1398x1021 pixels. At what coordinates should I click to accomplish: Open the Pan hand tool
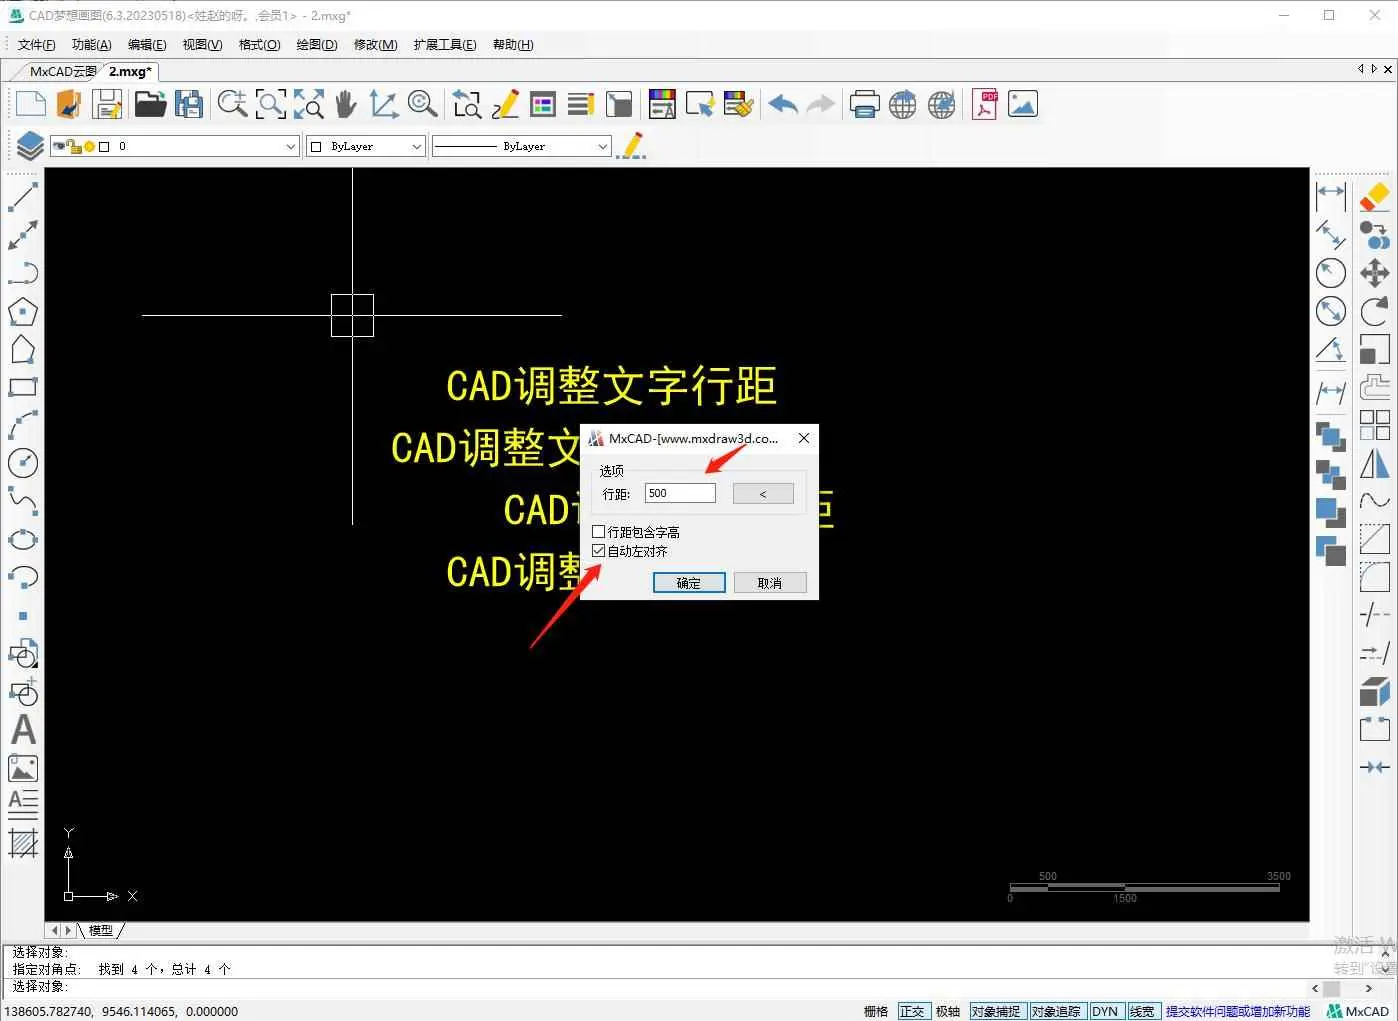[x=346, y=105]
